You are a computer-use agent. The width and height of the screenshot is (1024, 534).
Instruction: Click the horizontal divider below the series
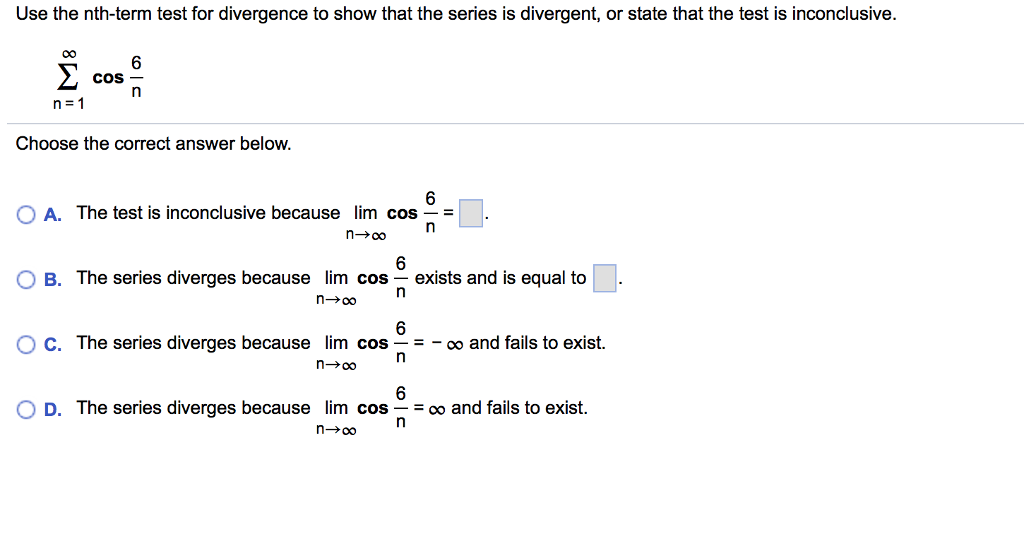coord(515,123)
